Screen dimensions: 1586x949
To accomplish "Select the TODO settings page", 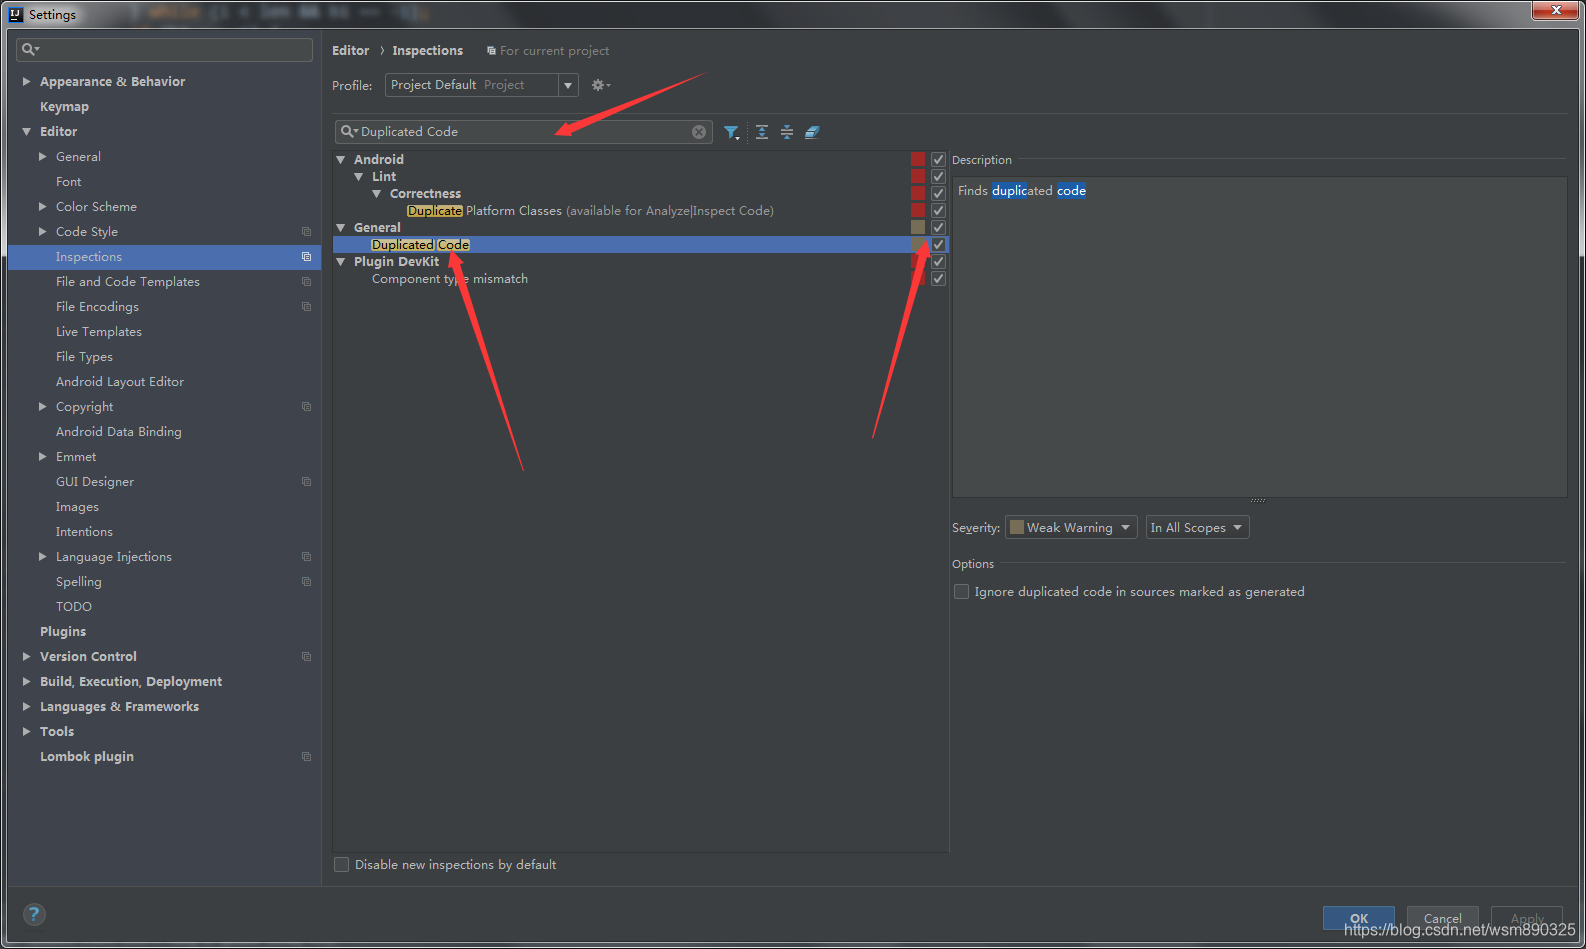I will coord(74,607).
